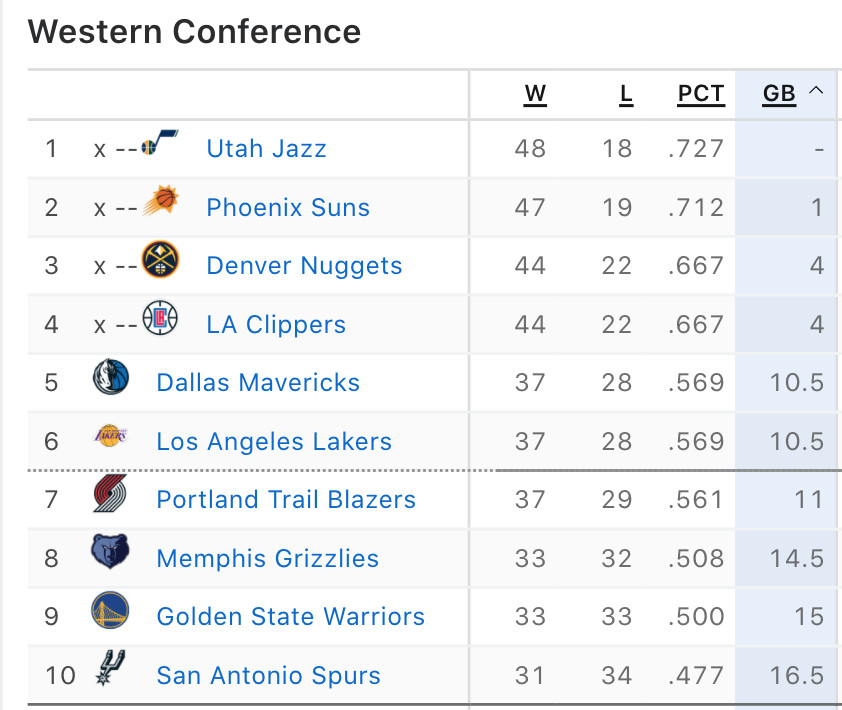Click the Dallas Mavericks logo icon
Screen dimensions: 842x710
pos(111,376)
